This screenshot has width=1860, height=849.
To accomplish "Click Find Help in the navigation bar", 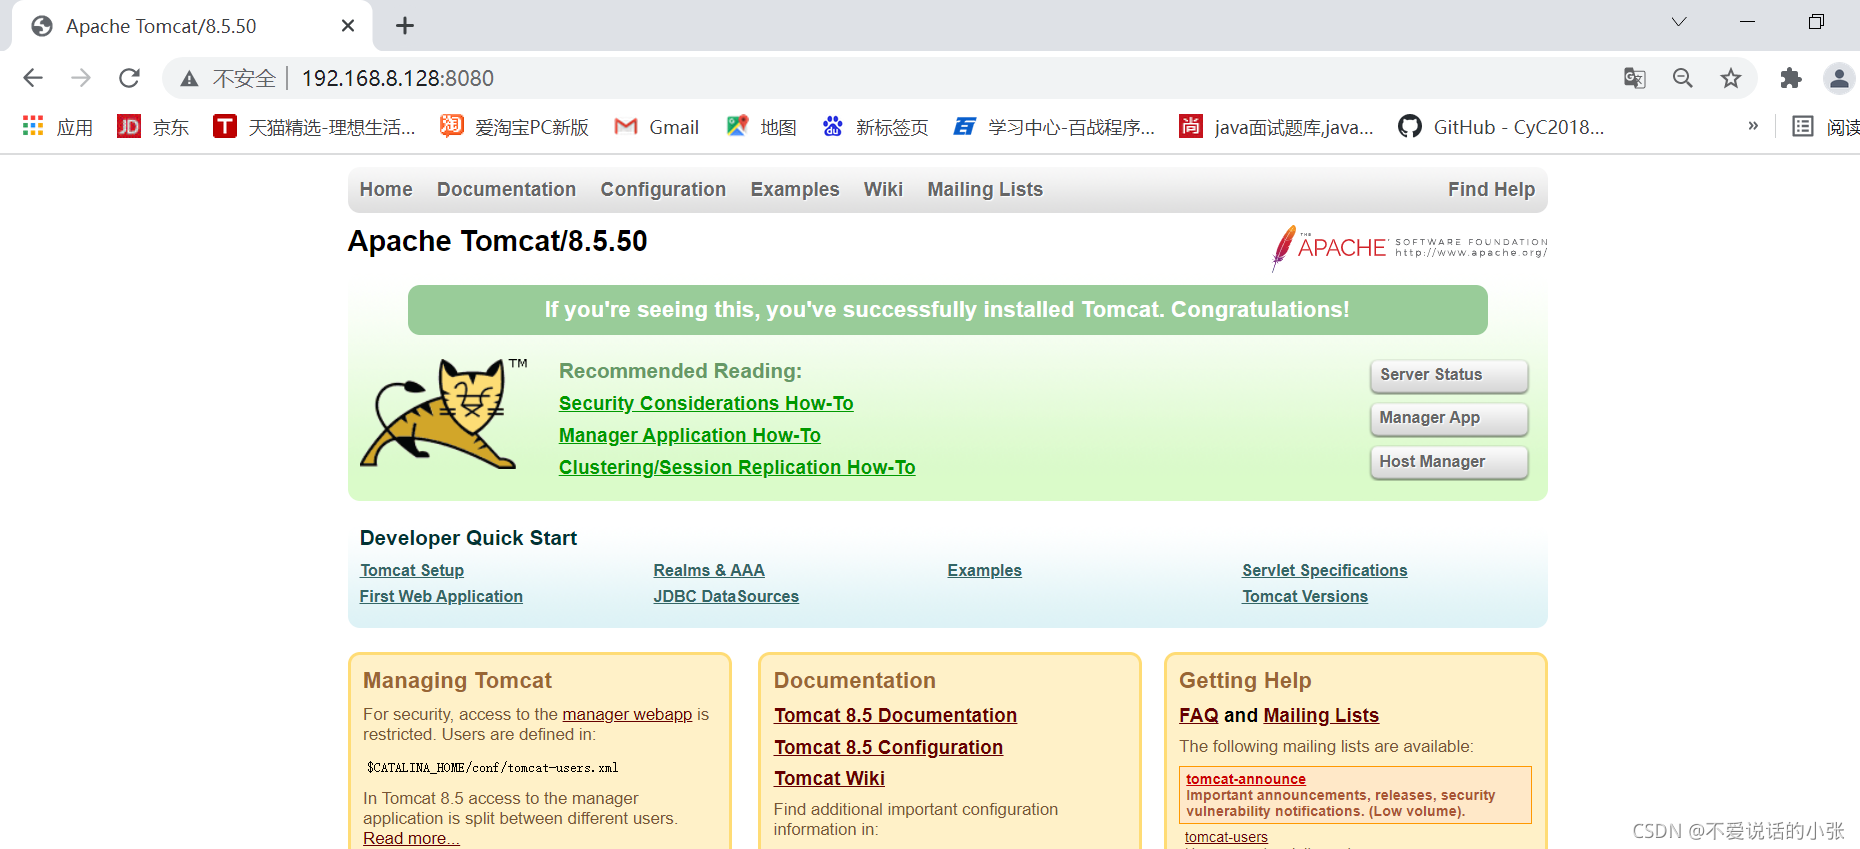I will pyautogui.click(x=1491, y=189).
